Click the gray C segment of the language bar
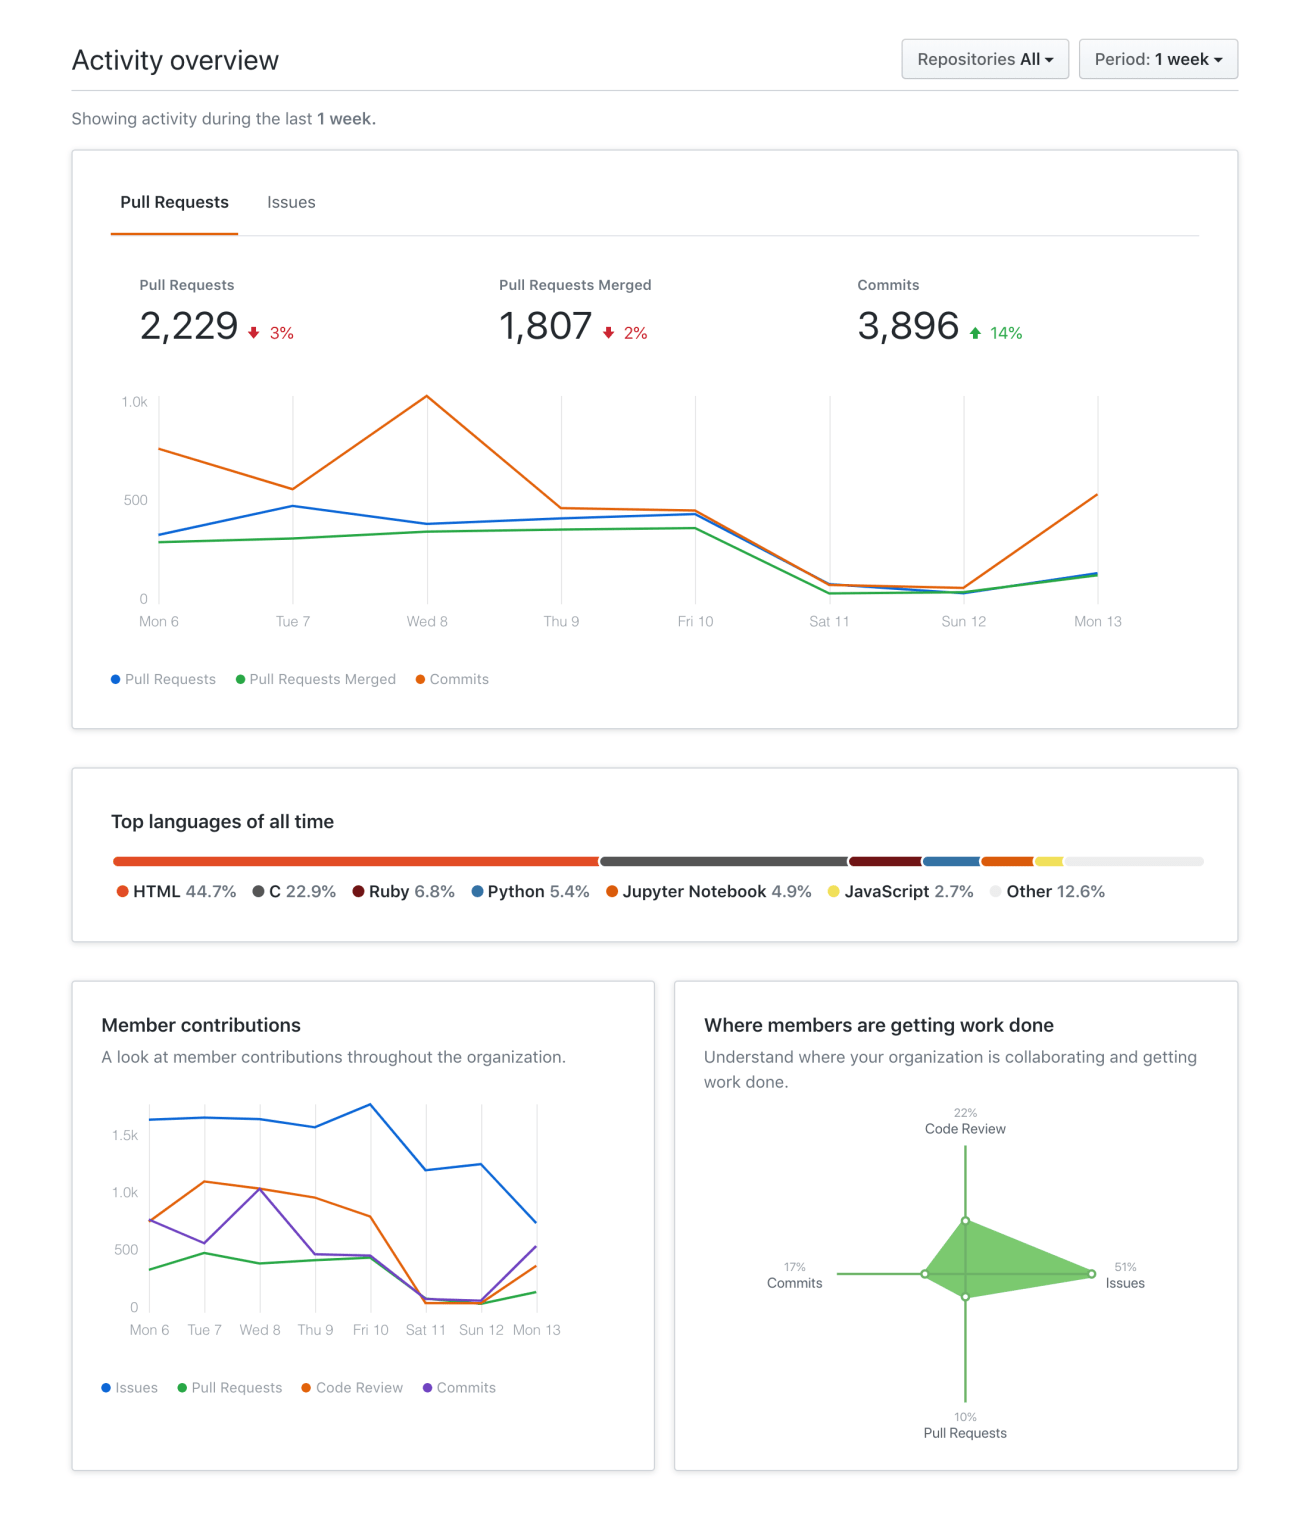This screenshot has height=1536, width=1310. click(x=722, y=860)
